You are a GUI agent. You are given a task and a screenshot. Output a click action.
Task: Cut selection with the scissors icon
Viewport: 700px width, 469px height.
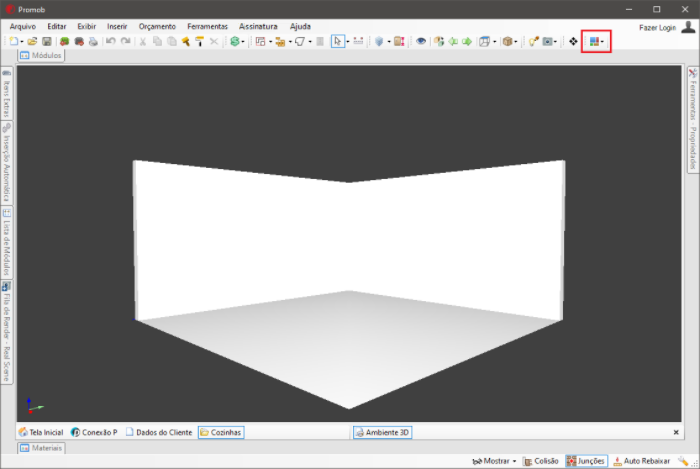pyautogui.click(x=143, y=42)
